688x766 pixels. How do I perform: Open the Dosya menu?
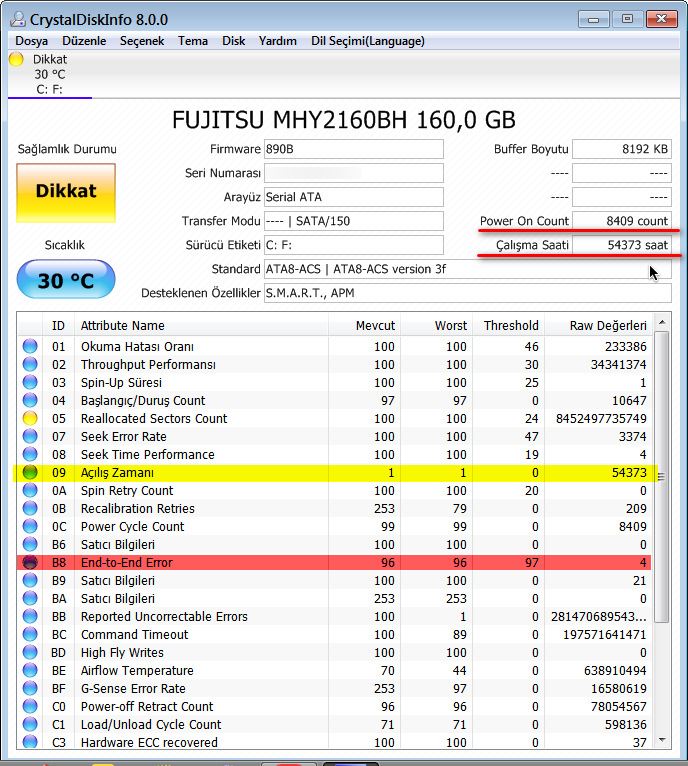coord(31,41)
